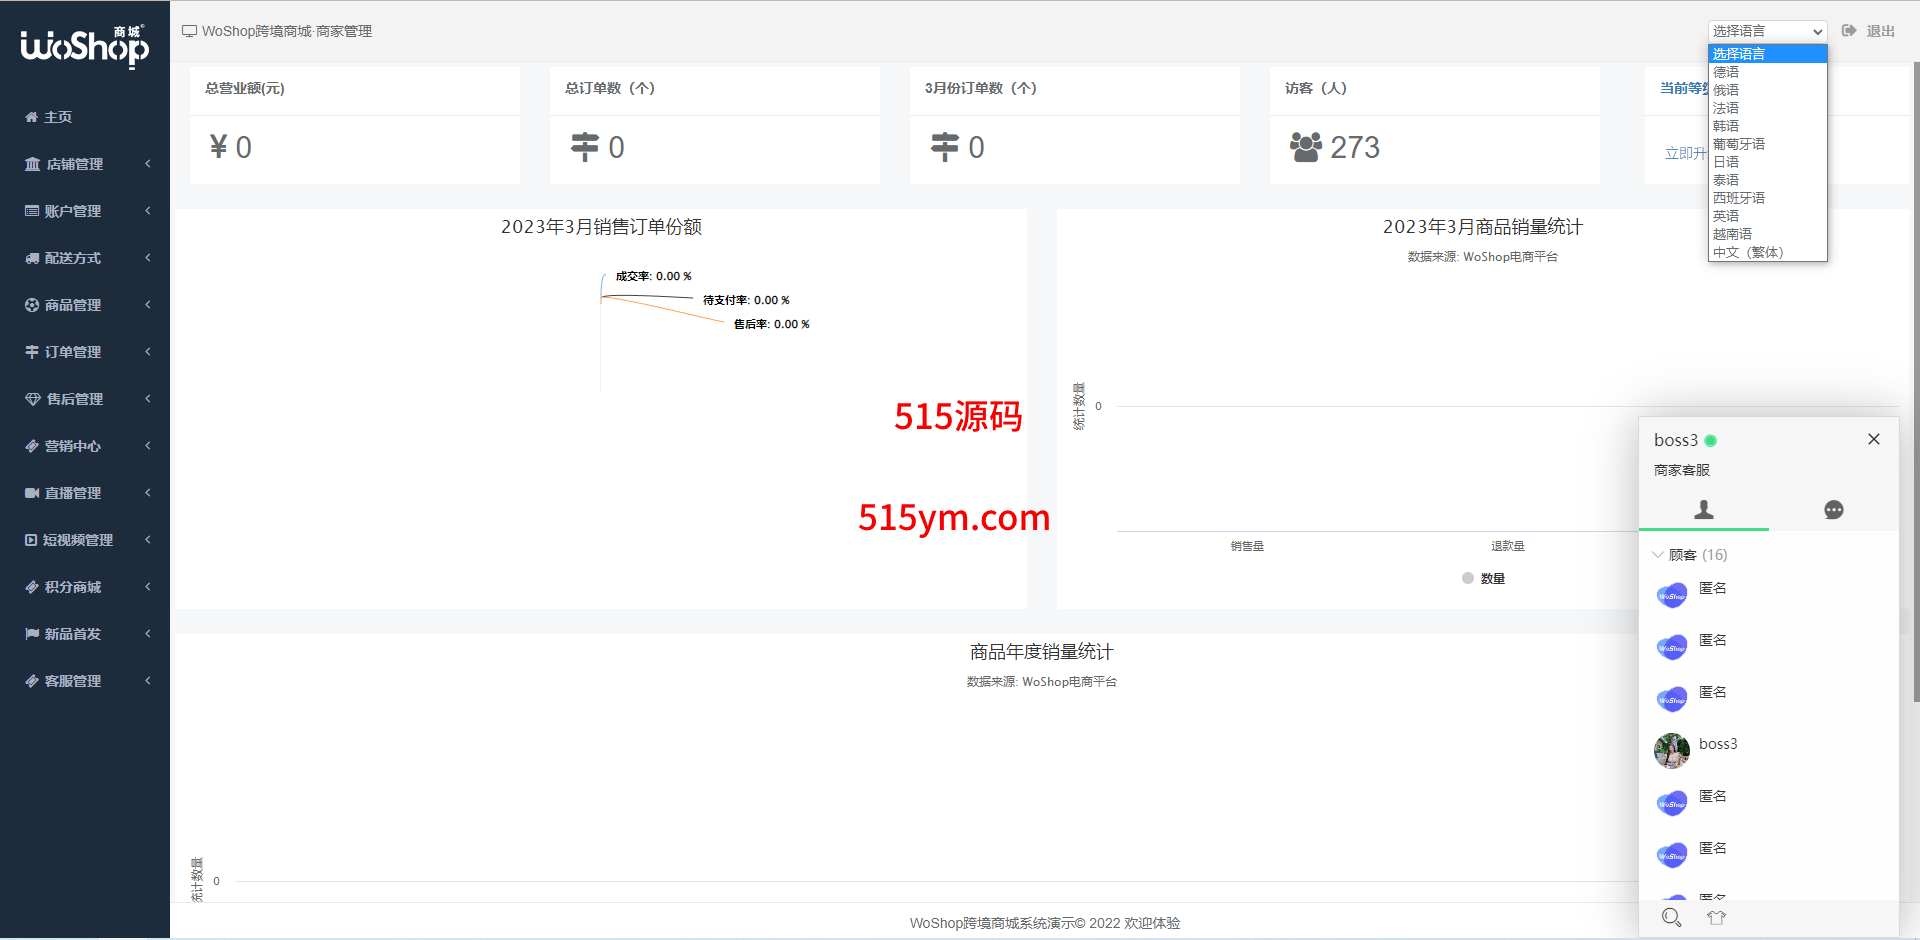Click the 退出 logout link
The image size is (1920, 940).
pos(1880,31)
